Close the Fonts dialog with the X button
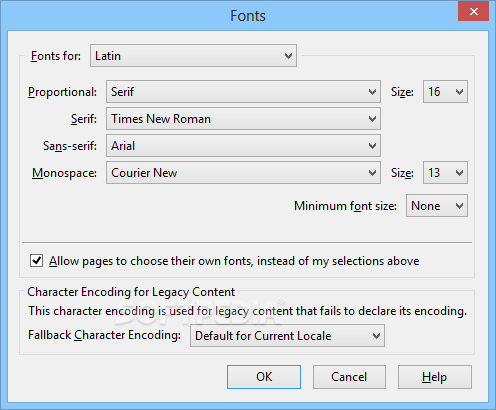The image size is (496, 410). (x=474, y=12)
